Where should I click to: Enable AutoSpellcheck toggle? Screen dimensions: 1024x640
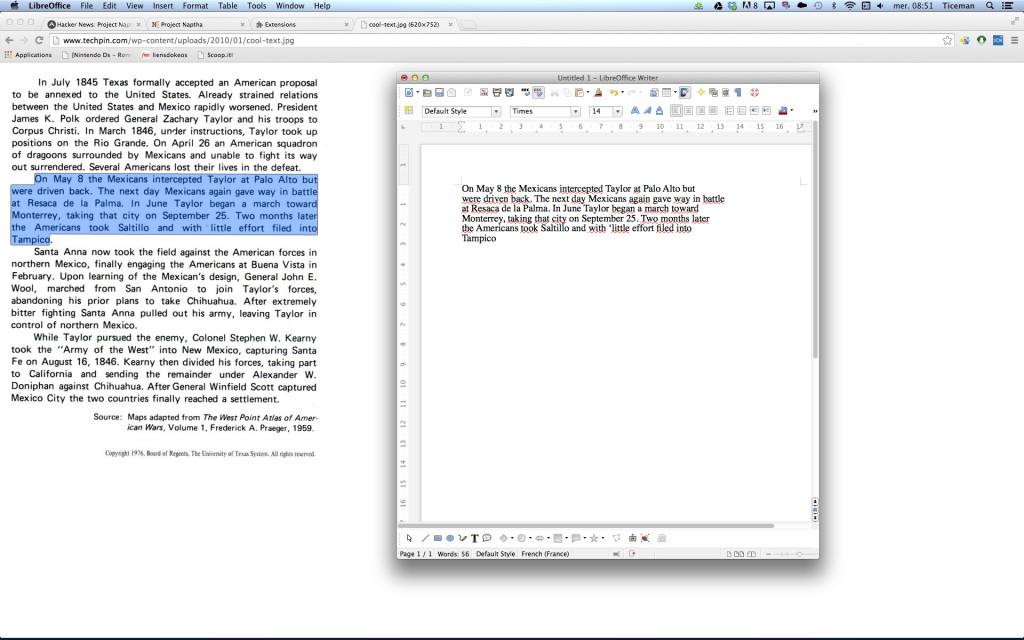click(539, 92)
